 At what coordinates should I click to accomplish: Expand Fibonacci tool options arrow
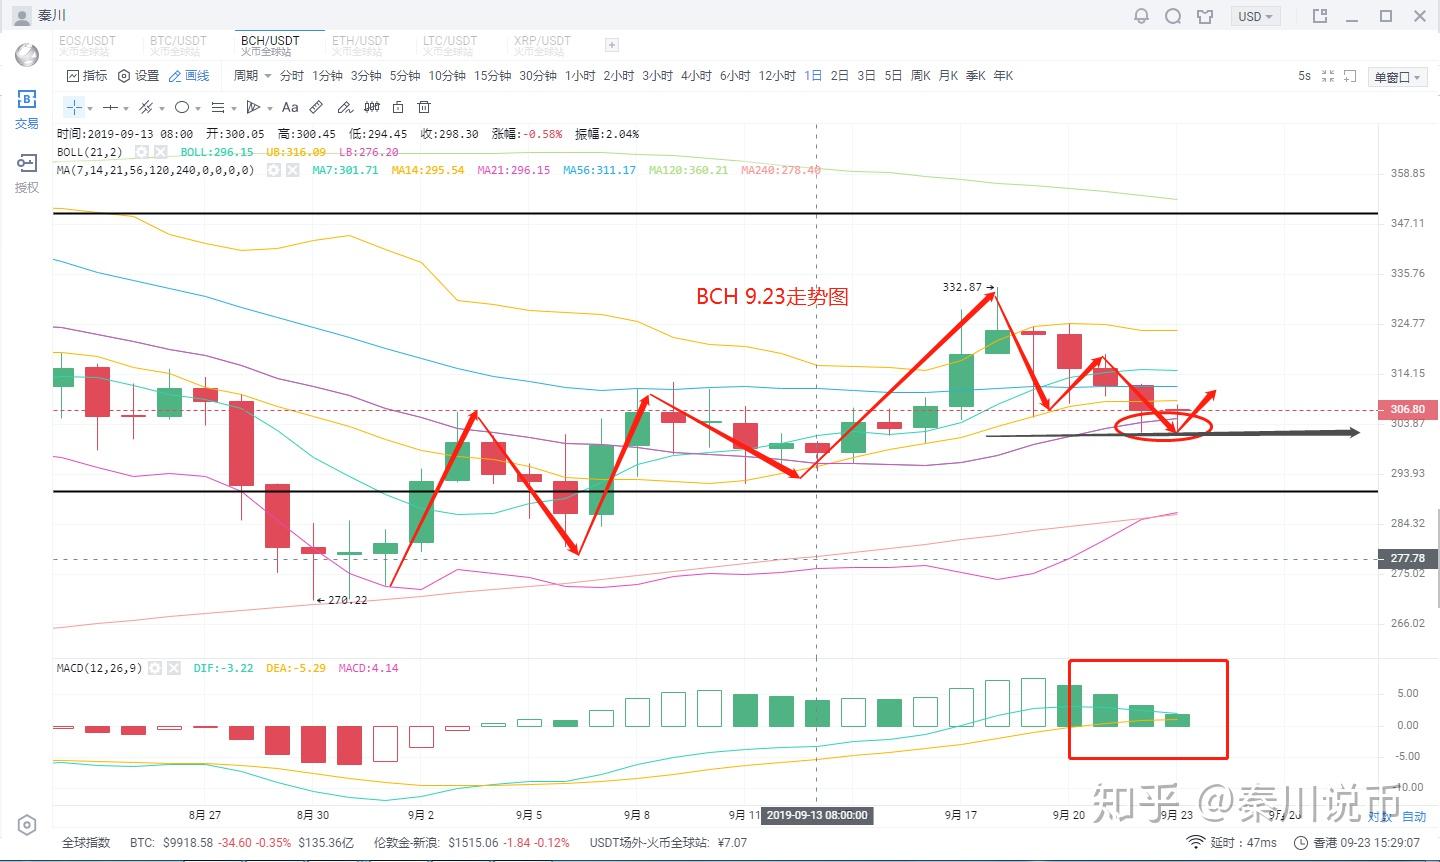point(233,108)
